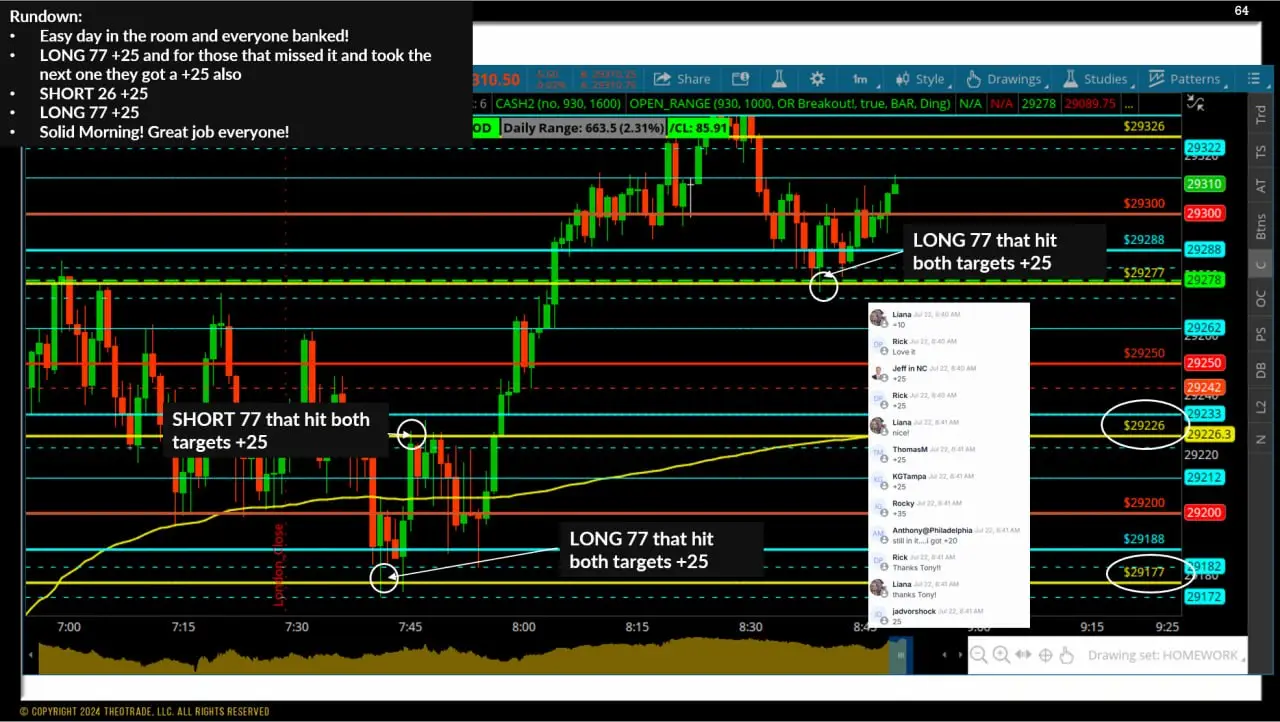
Task: Click the horizontal expand arrows icon
Action: point(1023,655)
